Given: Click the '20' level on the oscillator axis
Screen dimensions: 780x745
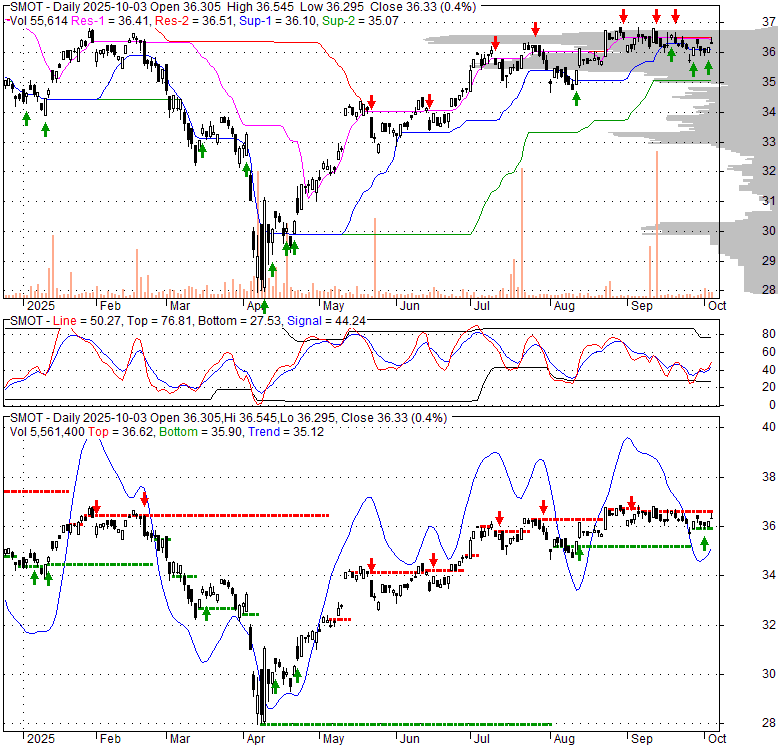Looking at the screenshot, I should [x=769, y=387].
